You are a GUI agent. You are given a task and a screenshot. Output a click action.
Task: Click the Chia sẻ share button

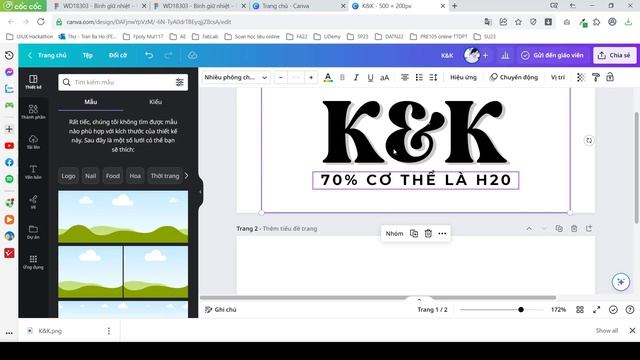coord(614,55)
